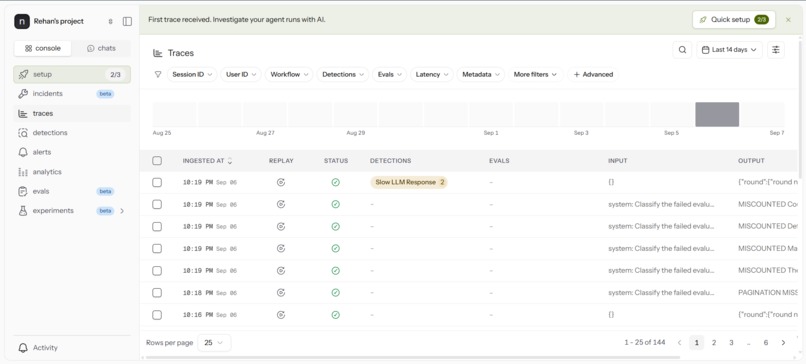Image resolution: width=806 pixels, height=364 pixels.
Task: Open the Last 14 days date range
Action: click(729, 50)
